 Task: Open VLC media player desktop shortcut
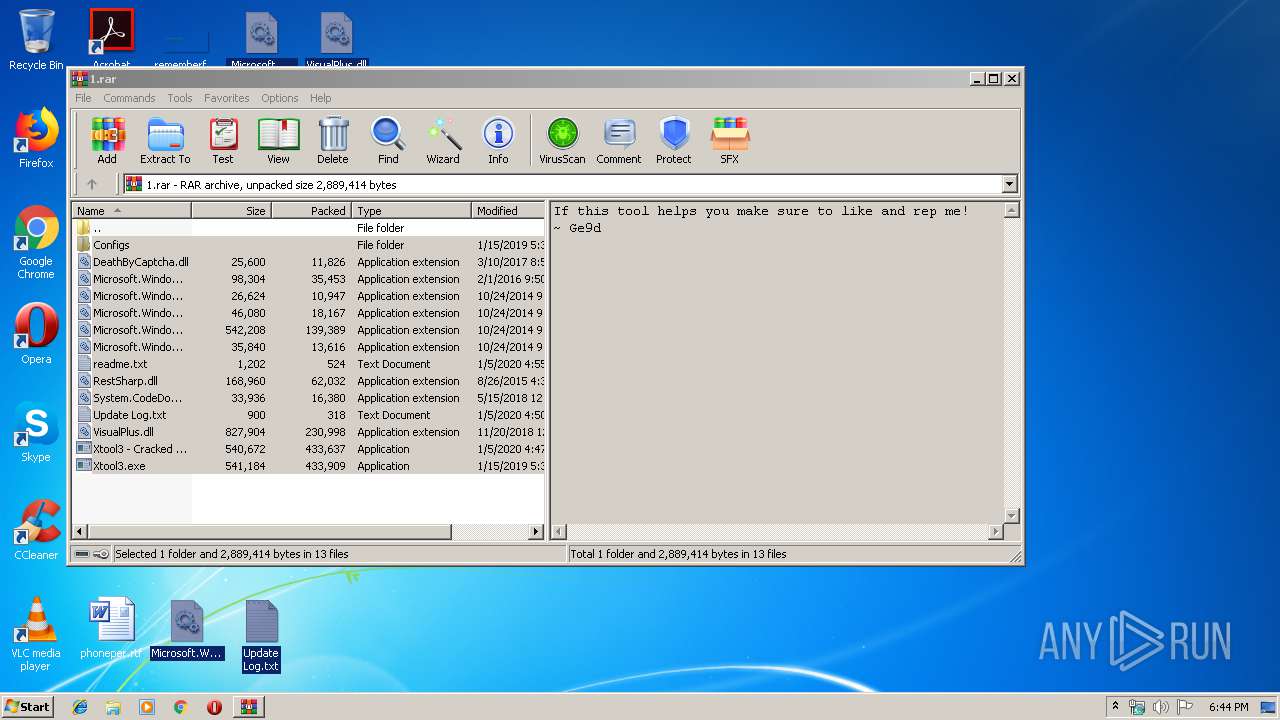[36, 634]
